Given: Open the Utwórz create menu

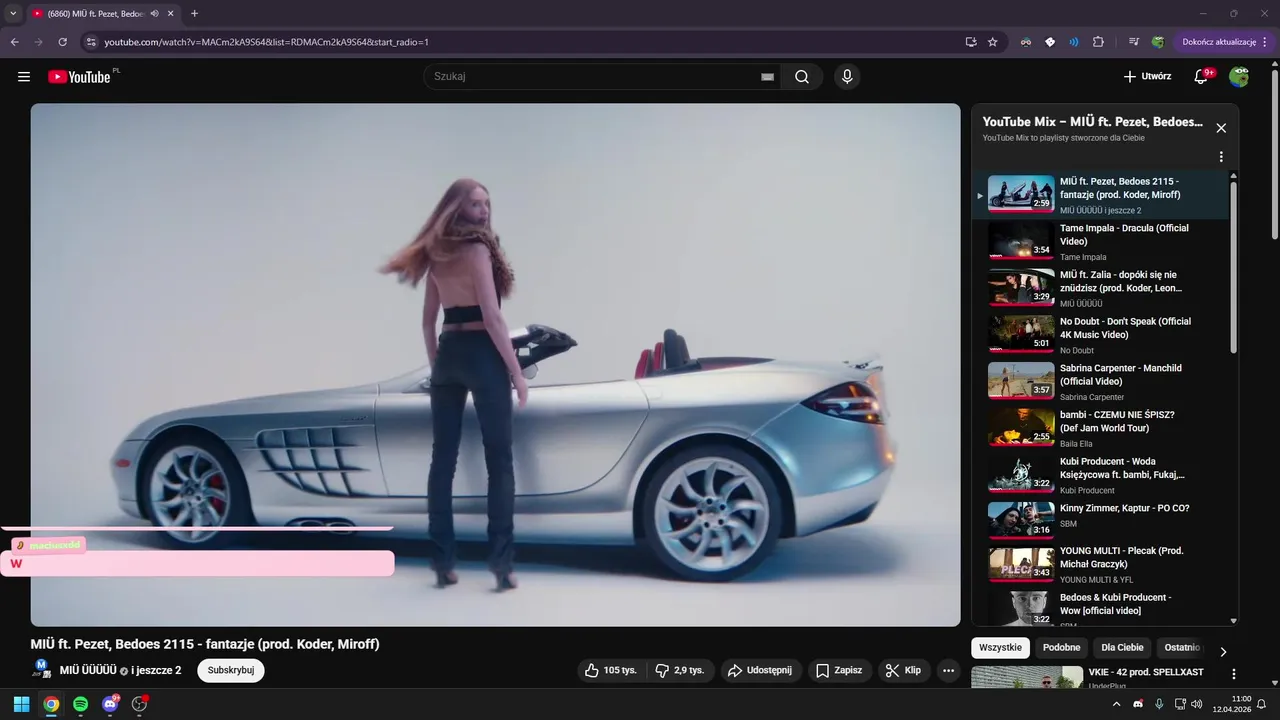Looking at the screenshot, I should point(1147,77).
